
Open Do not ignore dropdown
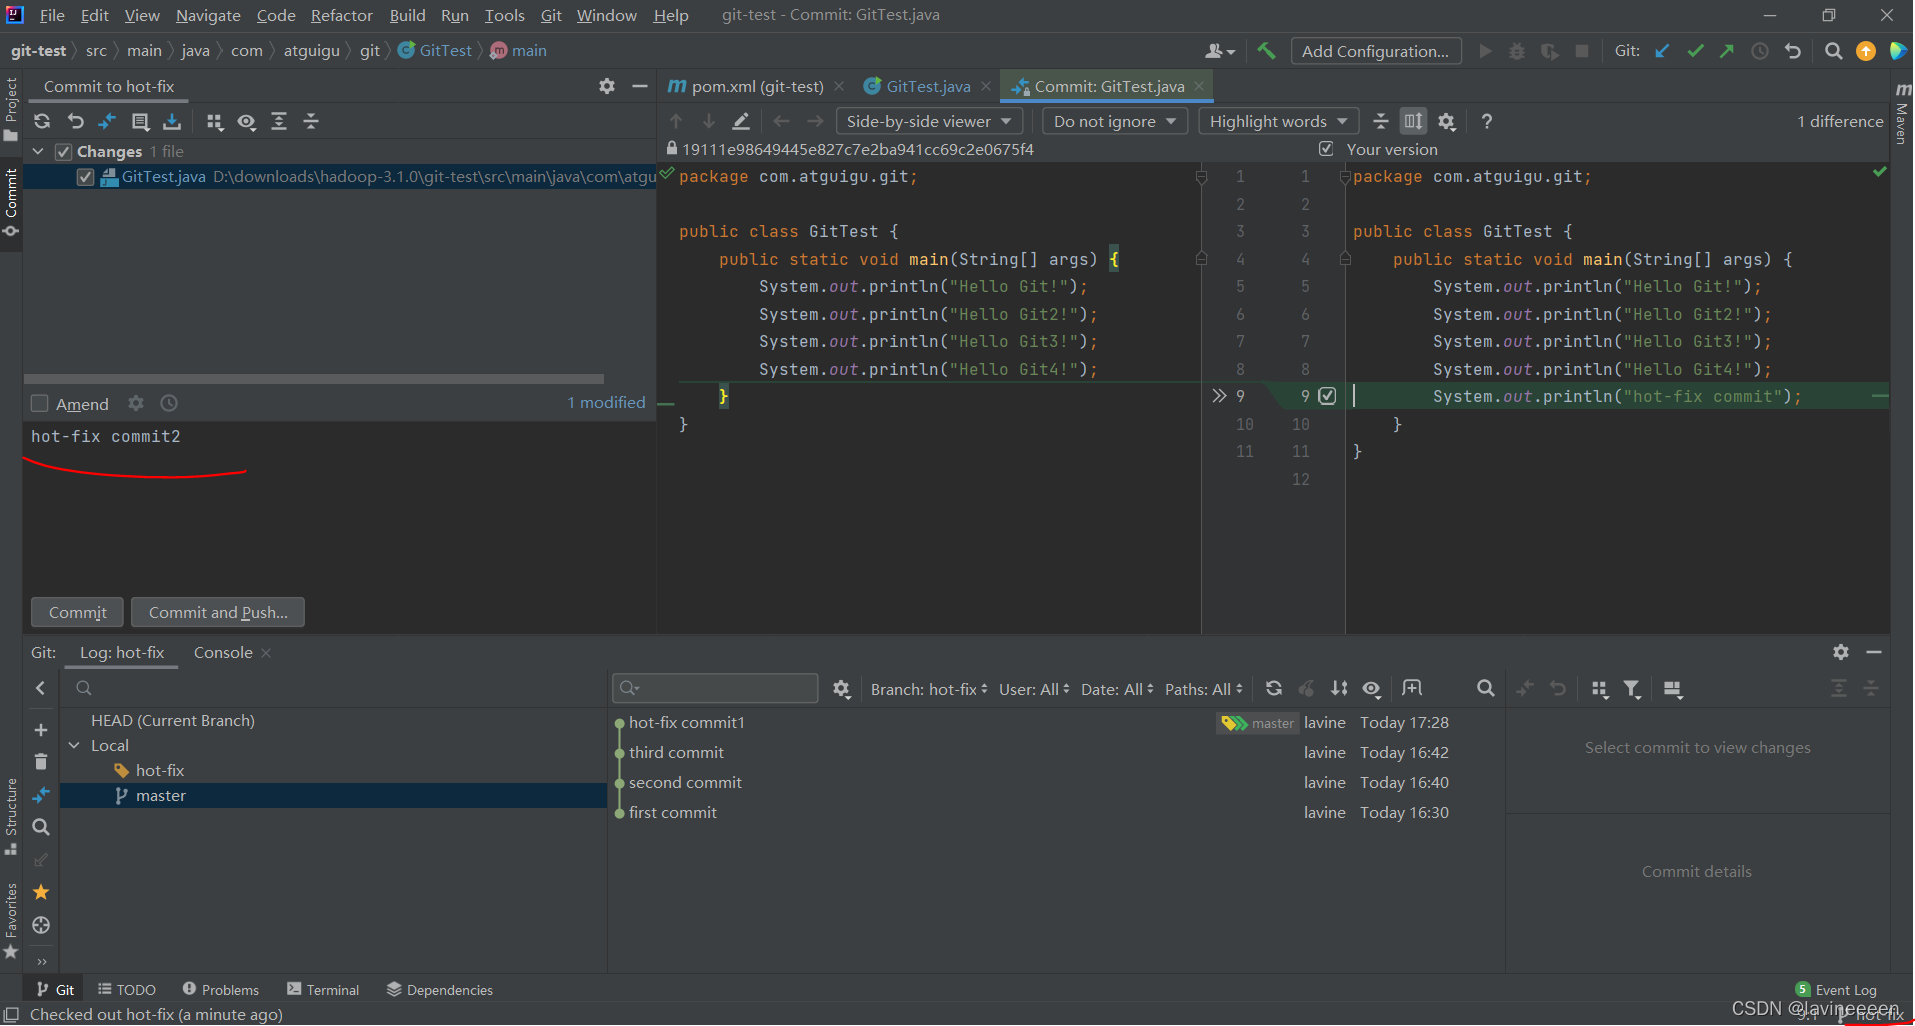[1115, 121]
